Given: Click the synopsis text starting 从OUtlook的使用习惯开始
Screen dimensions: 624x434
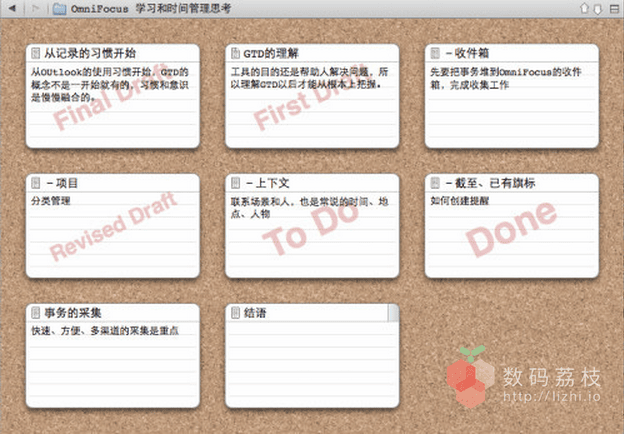Looking at the screenshot, I should tap(110, 85).
